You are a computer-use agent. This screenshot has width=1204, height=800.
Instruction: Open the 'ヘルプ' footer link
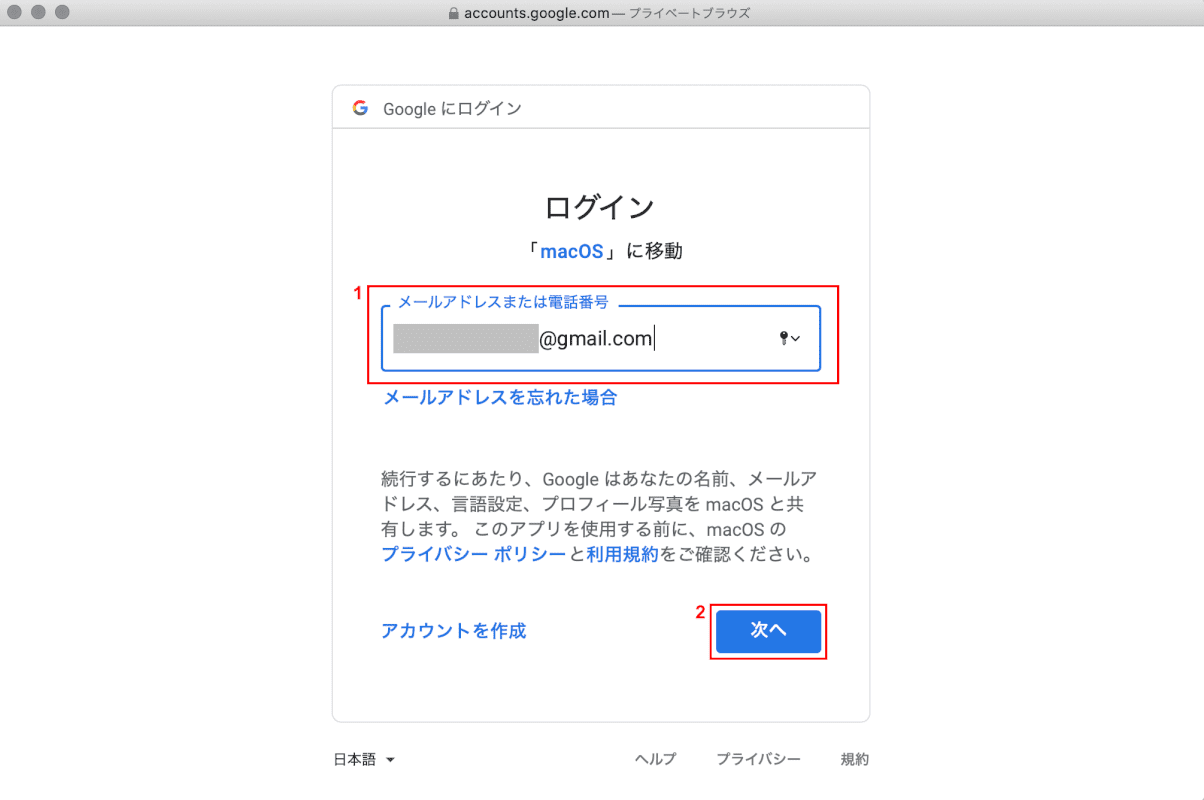[x=655, y=760]
